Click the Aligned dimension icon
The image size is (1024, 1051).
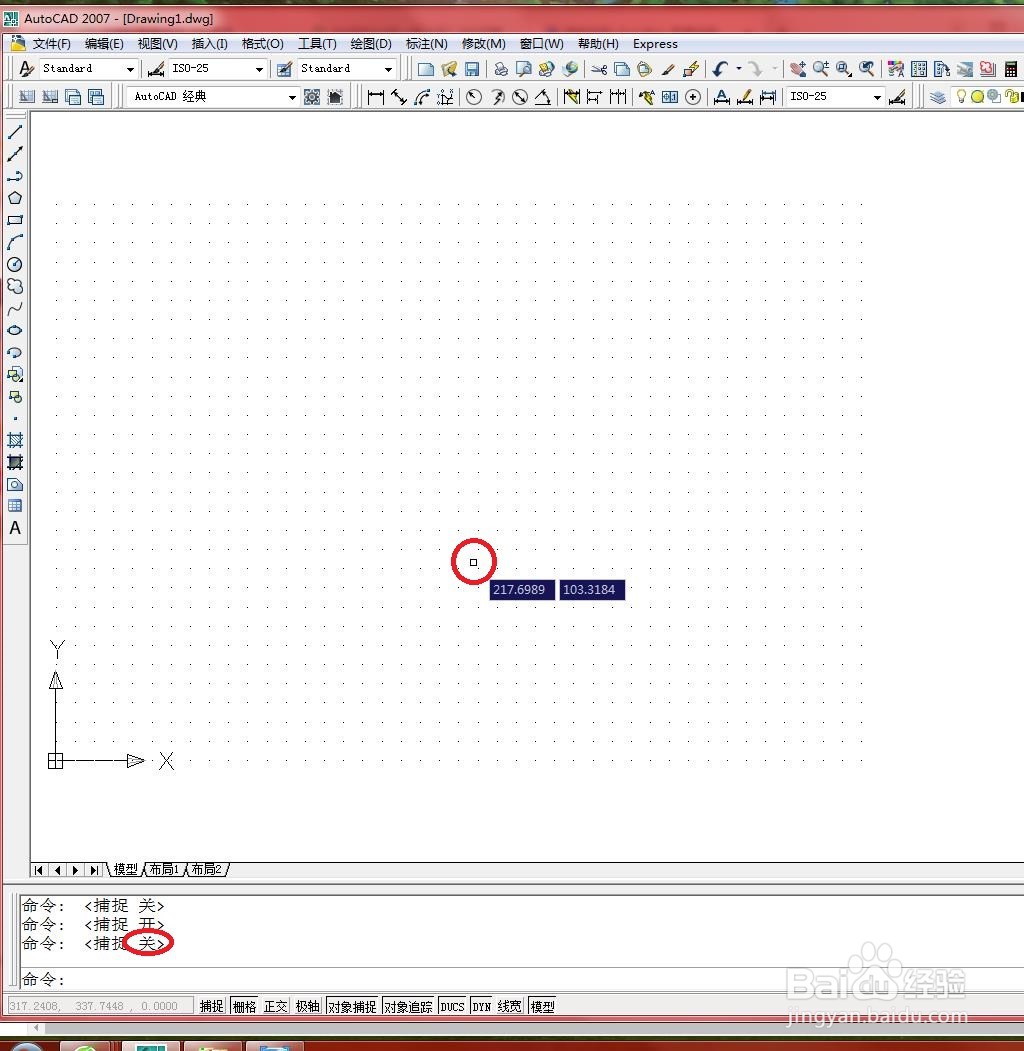pyautogui.click(x=399, y=97)
